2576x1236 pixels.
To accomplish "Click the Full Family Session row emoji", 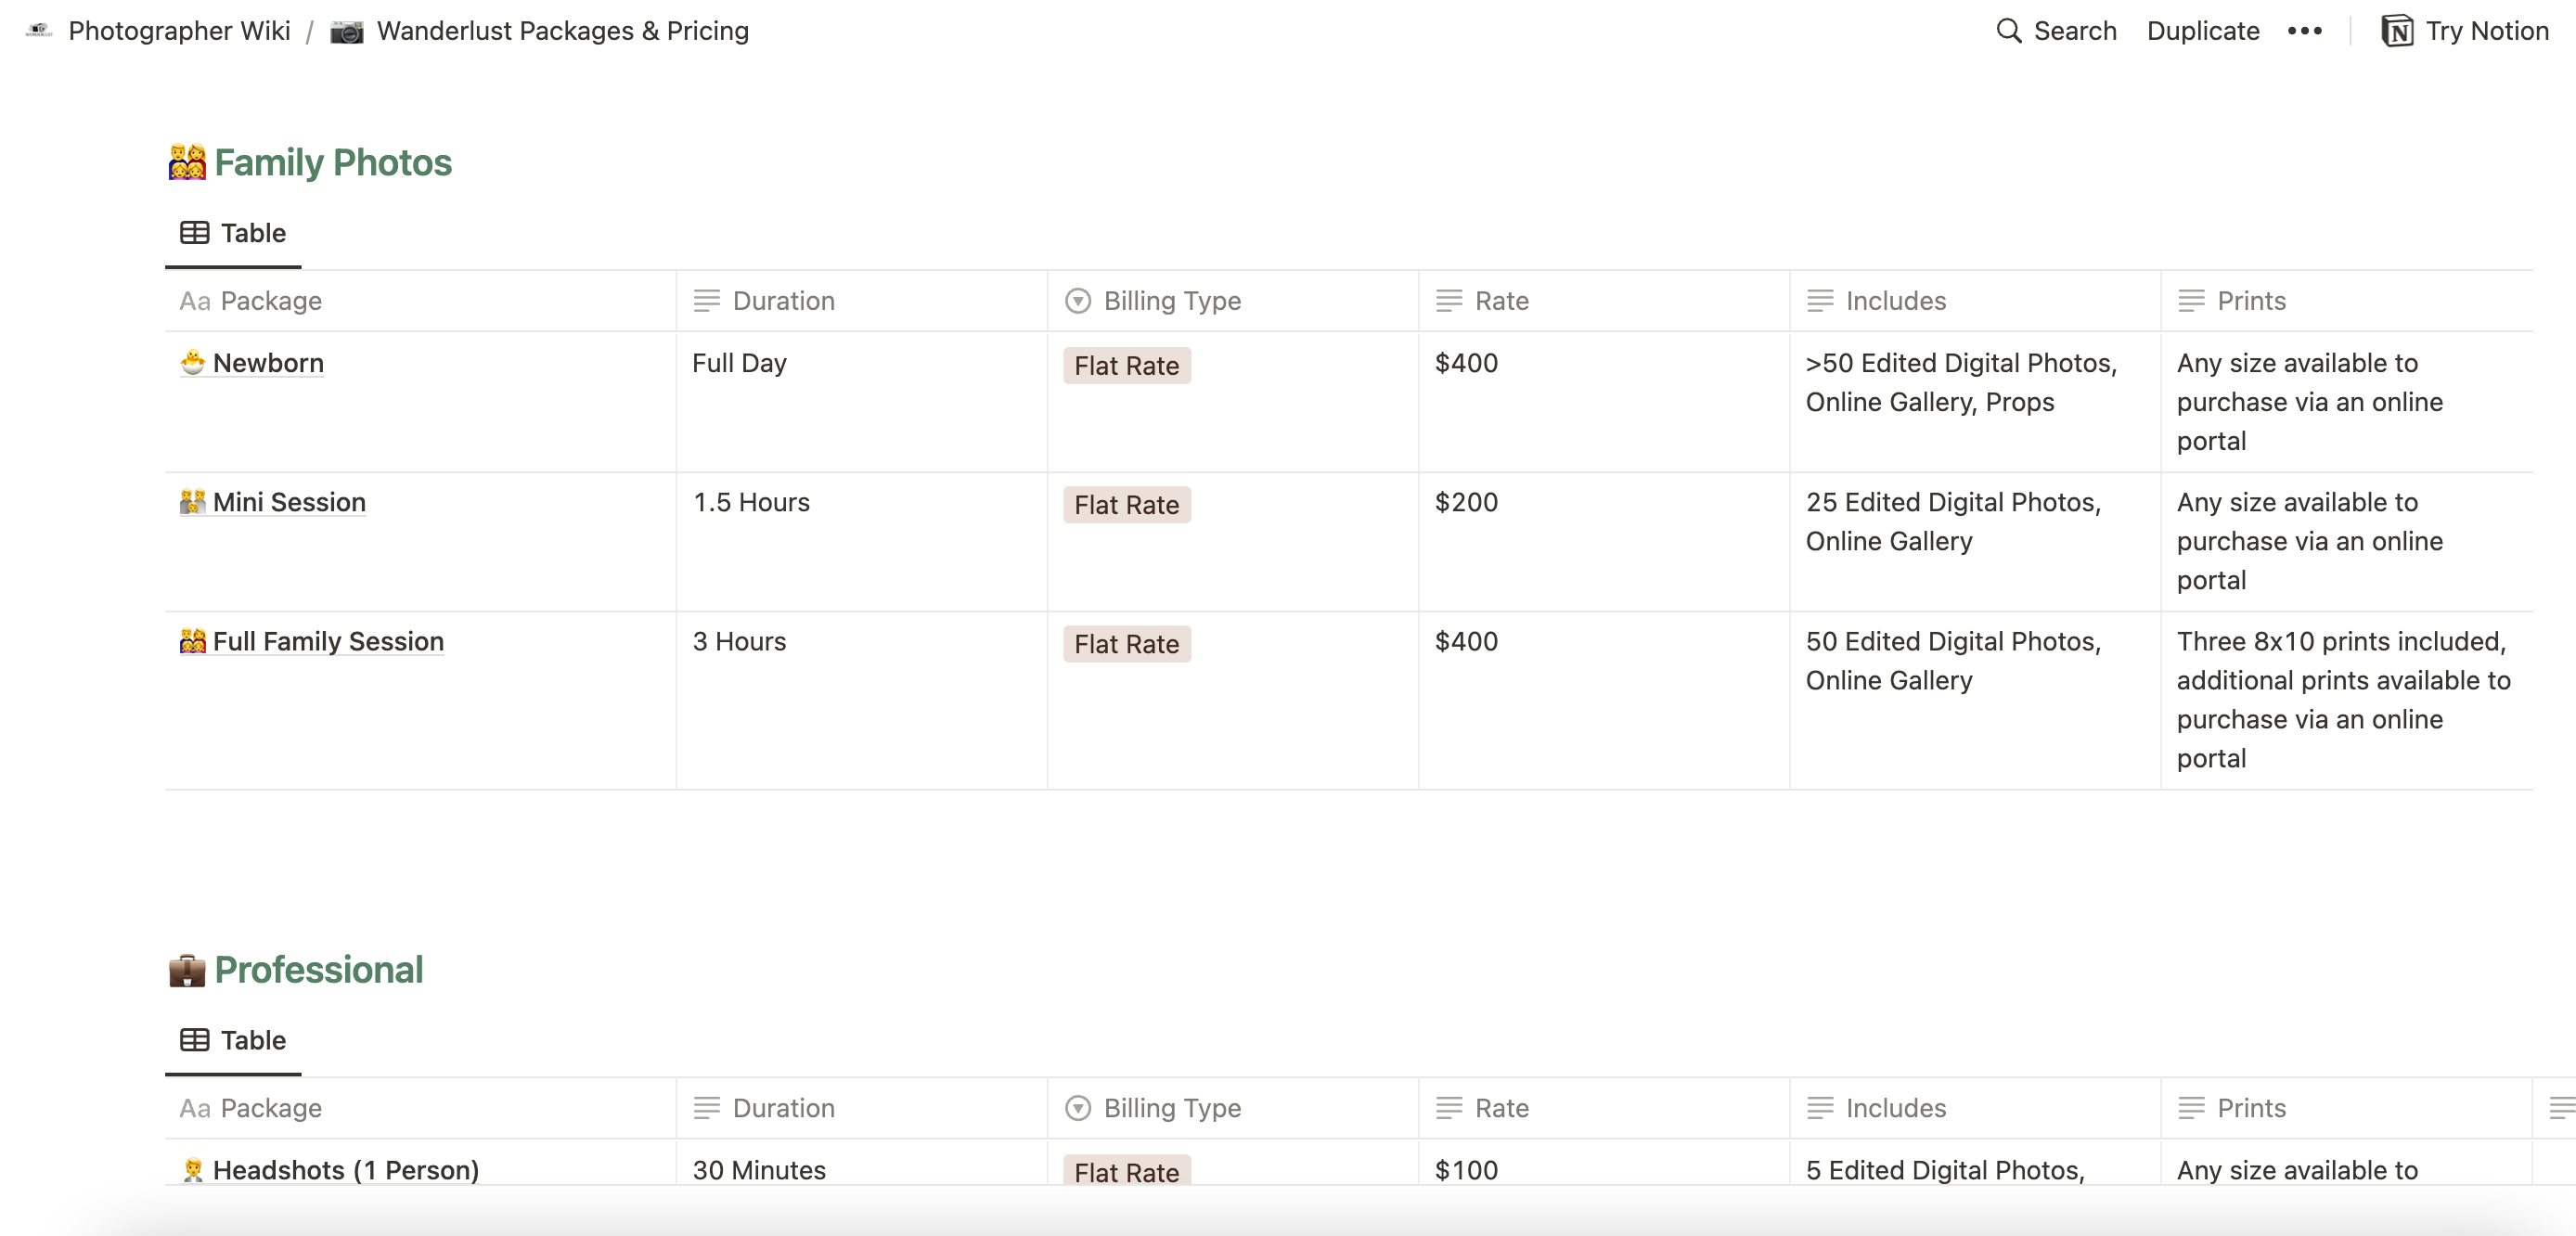I will tap(192, 640).
